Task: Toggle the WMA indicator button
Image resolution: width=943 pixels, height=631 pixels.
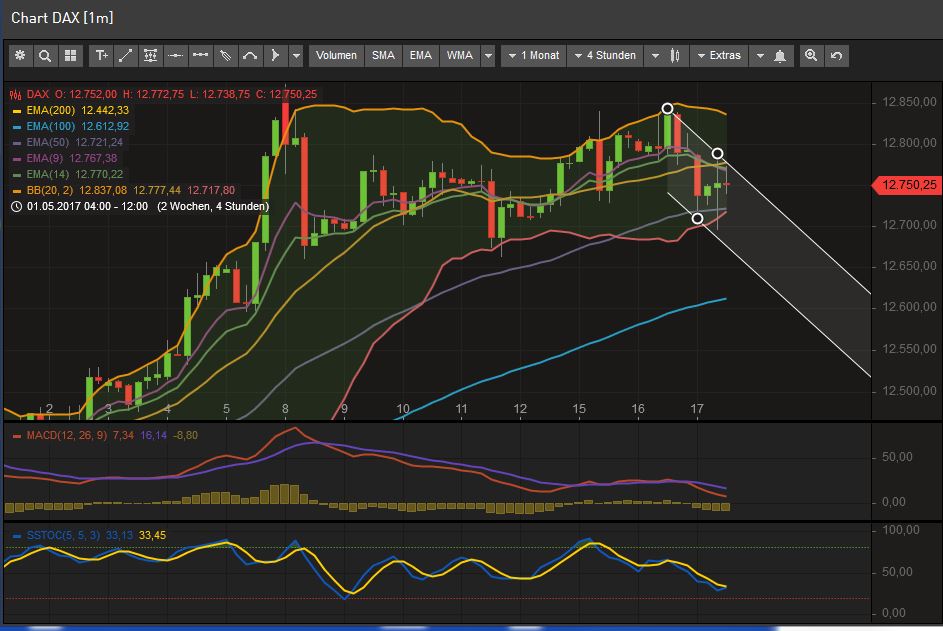Action: [x=459, y=55]
